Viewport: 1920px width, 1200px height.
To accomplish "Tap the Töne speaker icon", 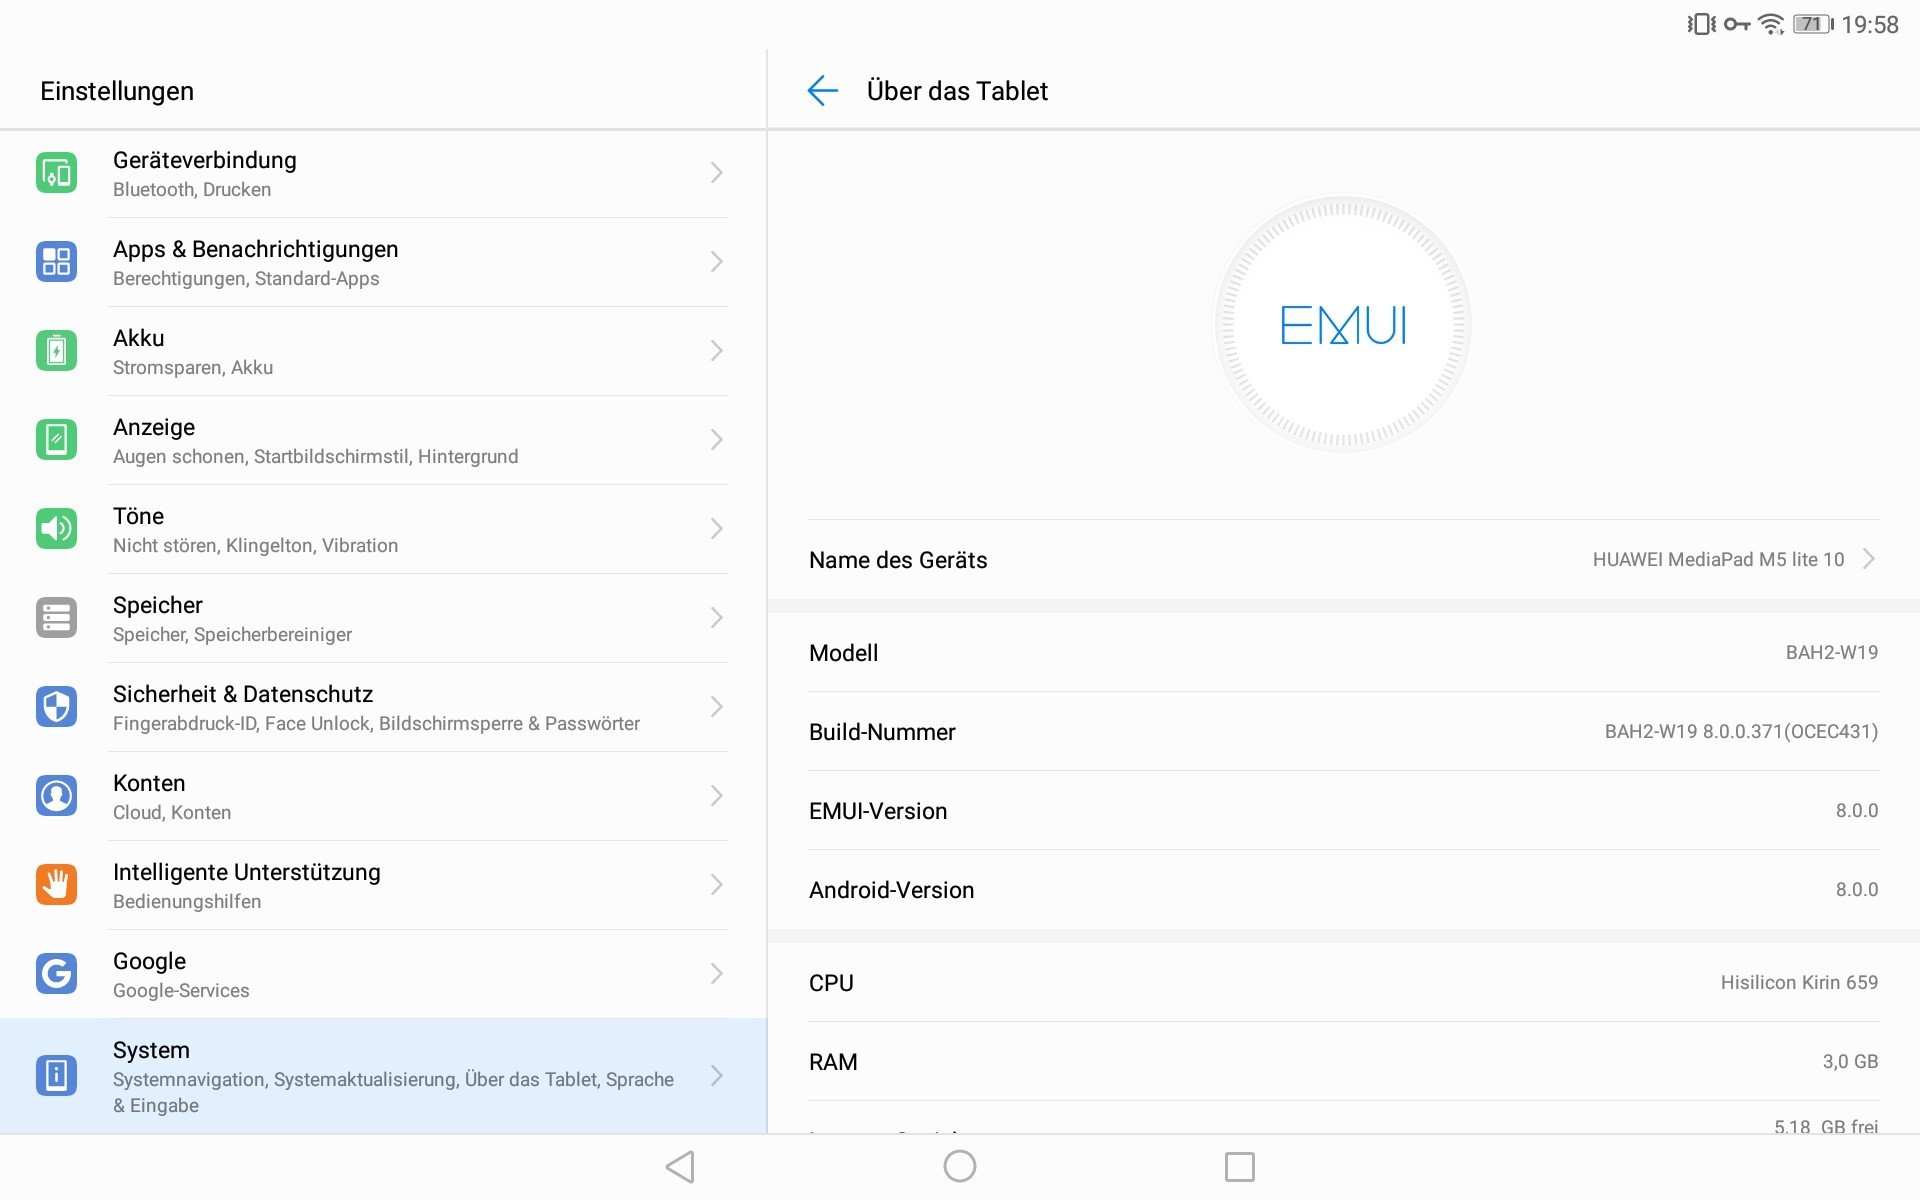I will (57, 529).
